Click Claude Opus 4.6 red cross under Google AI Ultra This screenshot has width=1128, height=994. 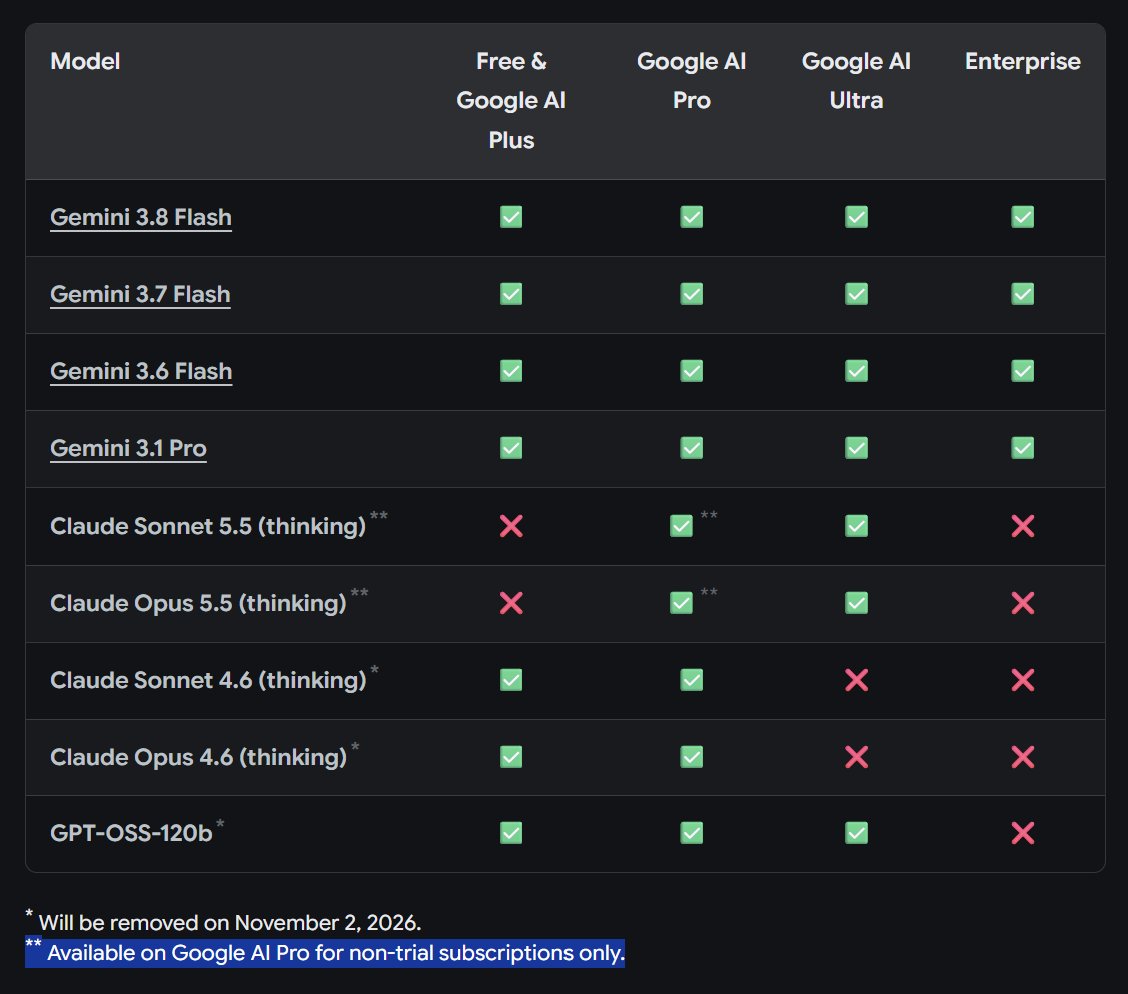click(x=856, y=757)
